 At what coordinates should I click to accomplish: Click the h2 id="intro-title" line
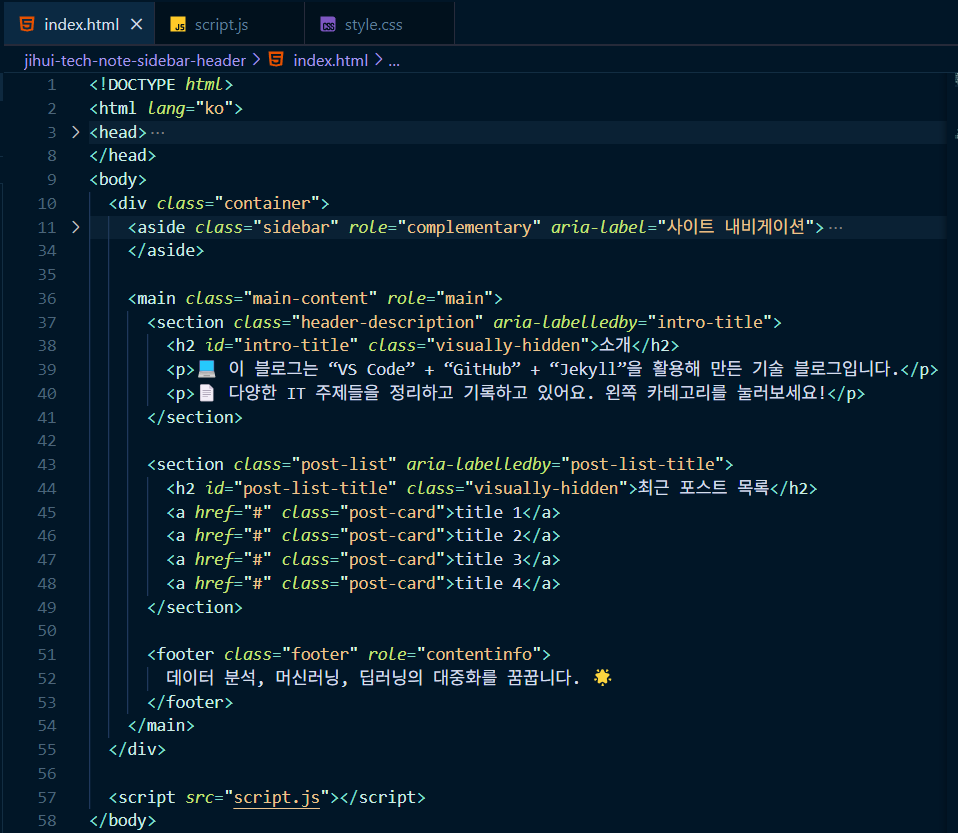[x=423, y=346]
